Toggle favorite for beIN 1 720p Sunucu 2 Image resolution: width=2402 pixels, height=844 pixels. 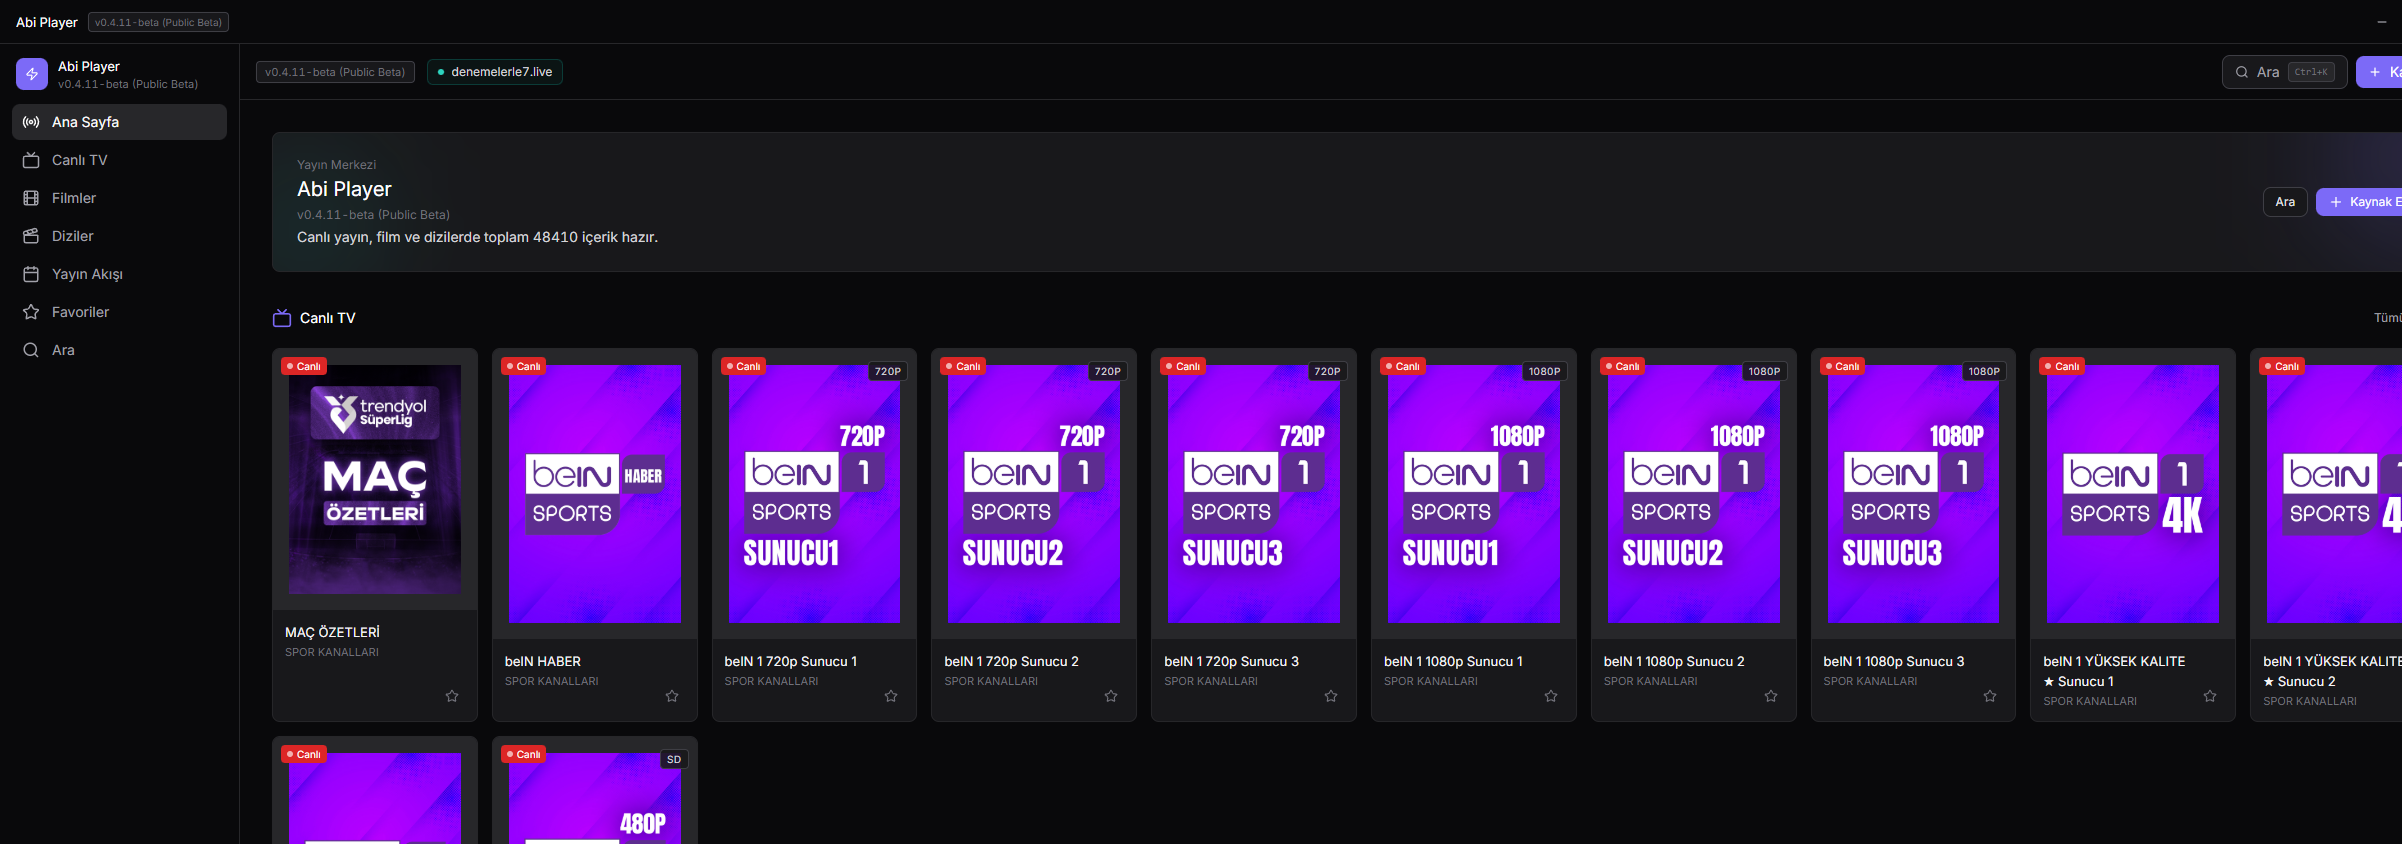[1111, 696]
